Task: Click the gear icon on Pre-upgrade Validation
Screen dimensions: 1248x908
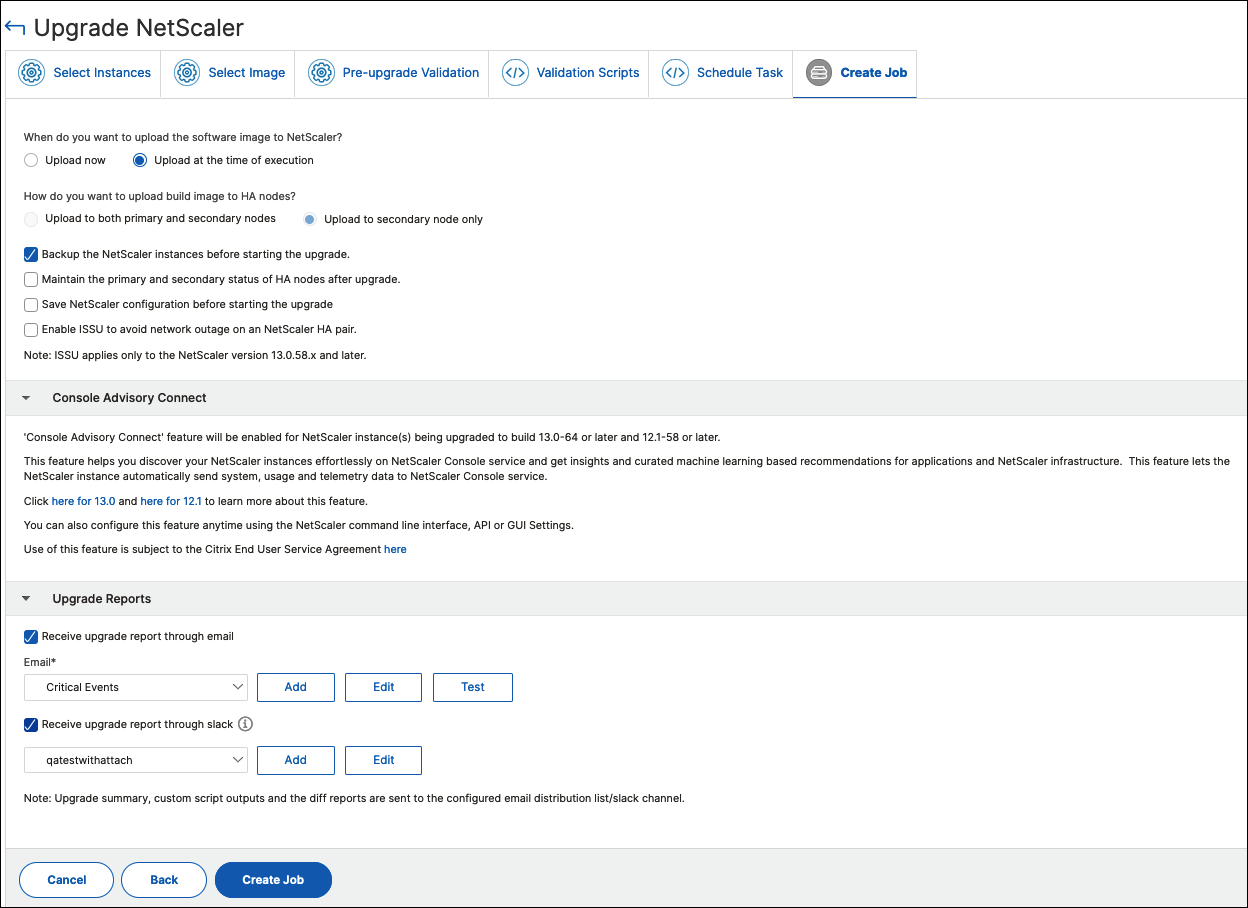Action: pyautogui.click(x=321, y=73)
